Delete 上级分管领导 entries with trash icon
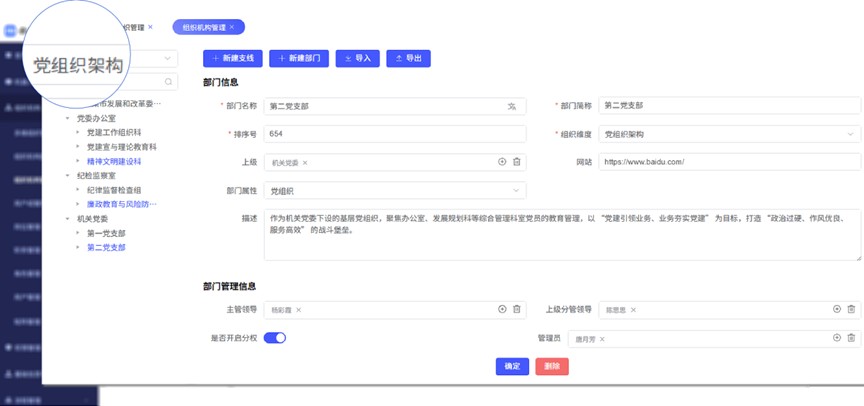The height and width of the screenshot is (406, 864). coord(851,310)
